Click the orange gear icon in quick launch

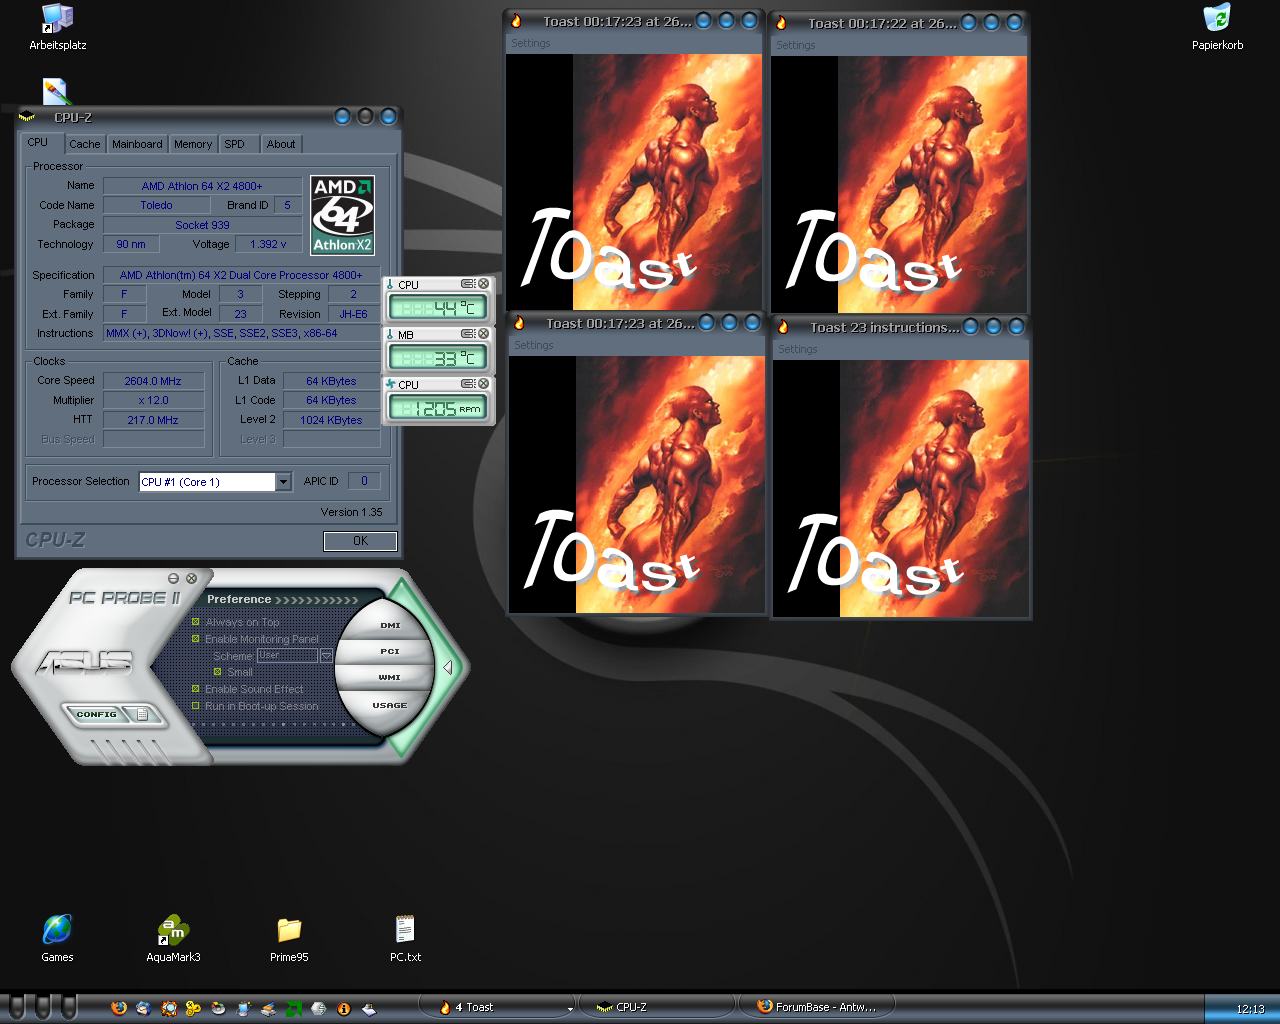tap(169, 1008)
